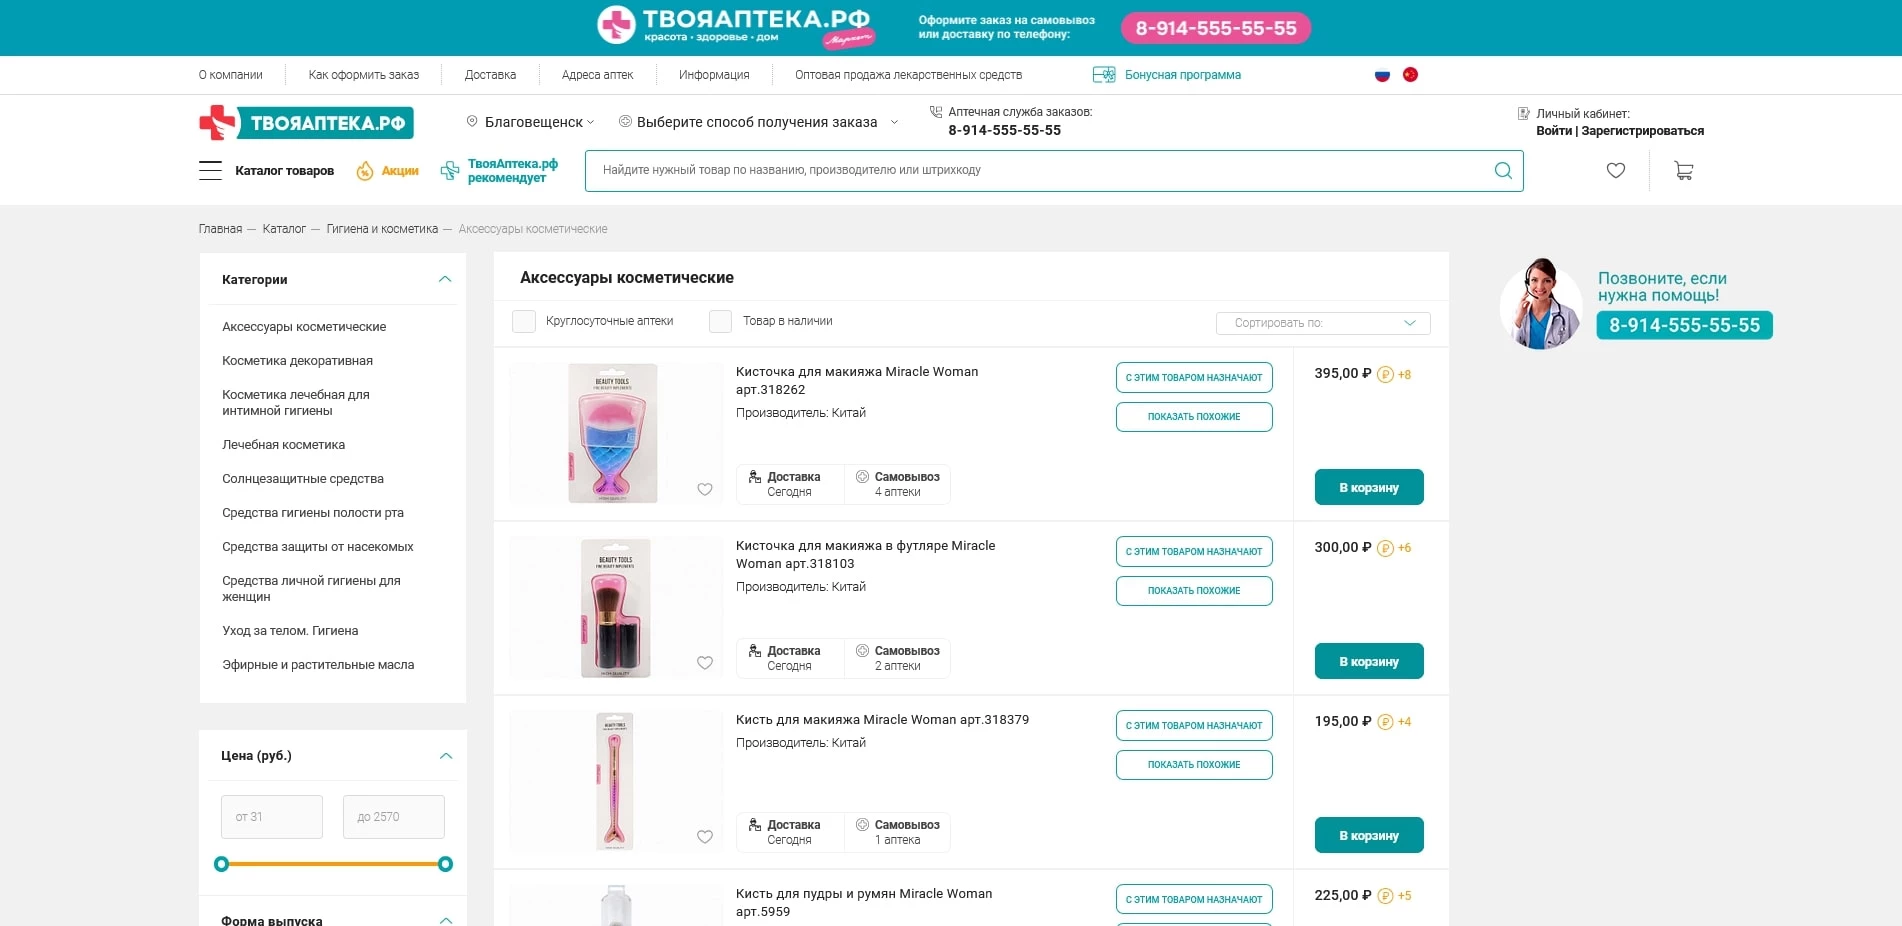Focus the product search field
Viewport: 1902px width, 926px height.
1040,171
